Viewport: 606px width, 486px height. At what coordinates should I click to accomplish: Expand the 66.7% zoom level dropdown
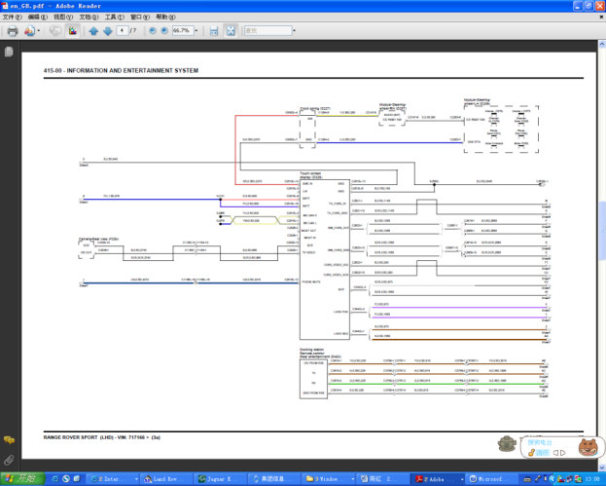click(x=197, y=31)
